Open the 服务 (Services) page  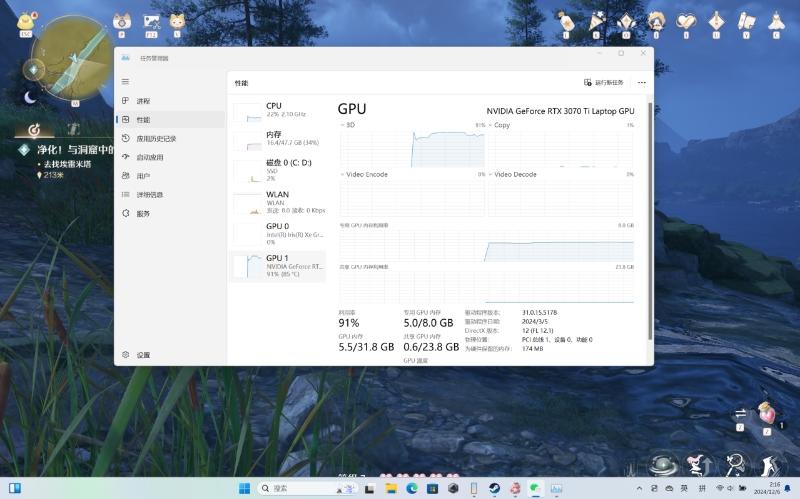[x=170, y=214]
